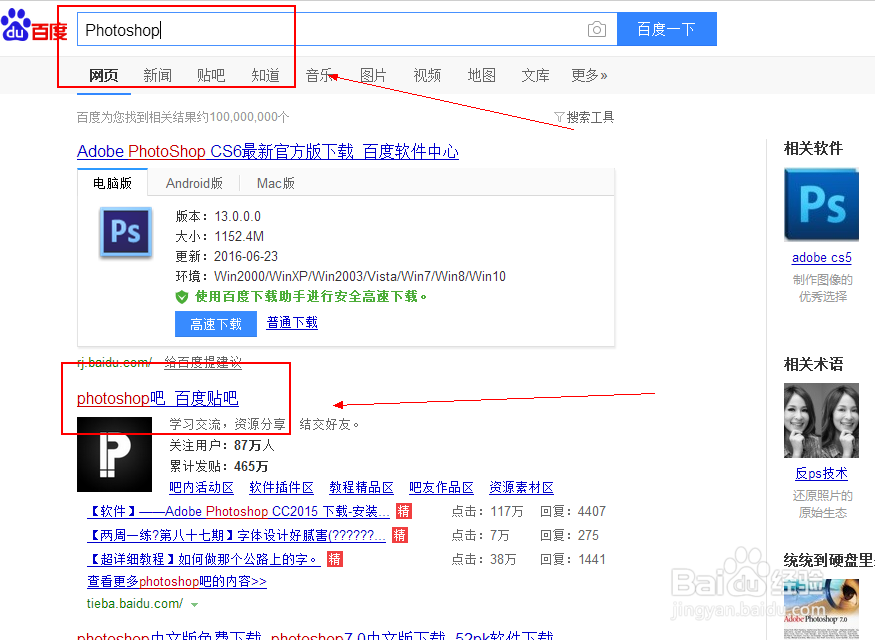Switch to the 图片 tab

coord(373,75)
